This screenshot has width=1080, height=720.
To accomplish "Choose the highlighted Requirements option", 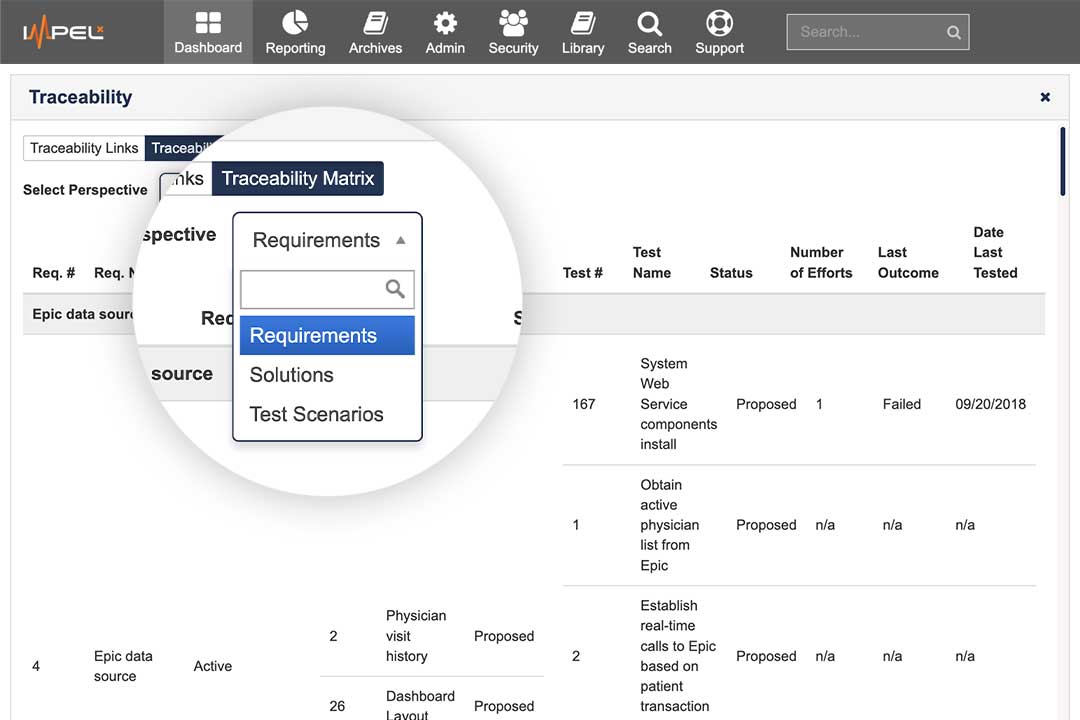I will click(327, 336).
